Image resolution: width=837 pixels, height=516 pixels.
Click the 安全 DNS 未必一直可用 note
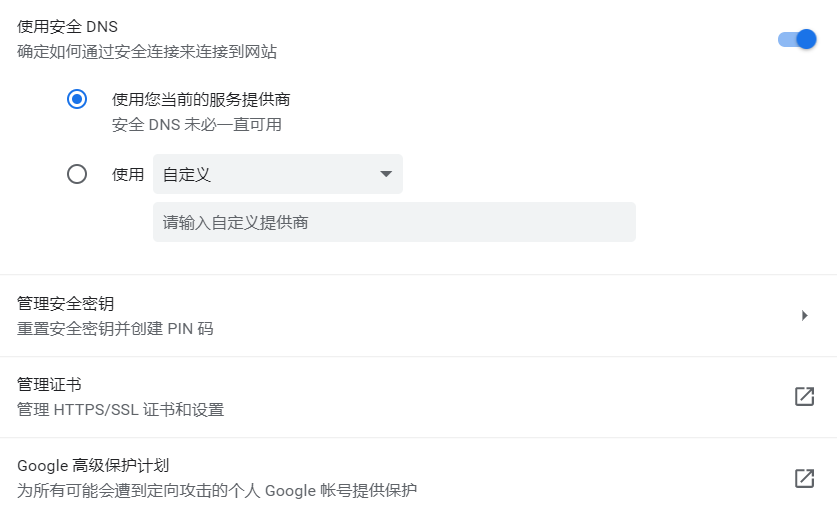(x=196, y=125)
